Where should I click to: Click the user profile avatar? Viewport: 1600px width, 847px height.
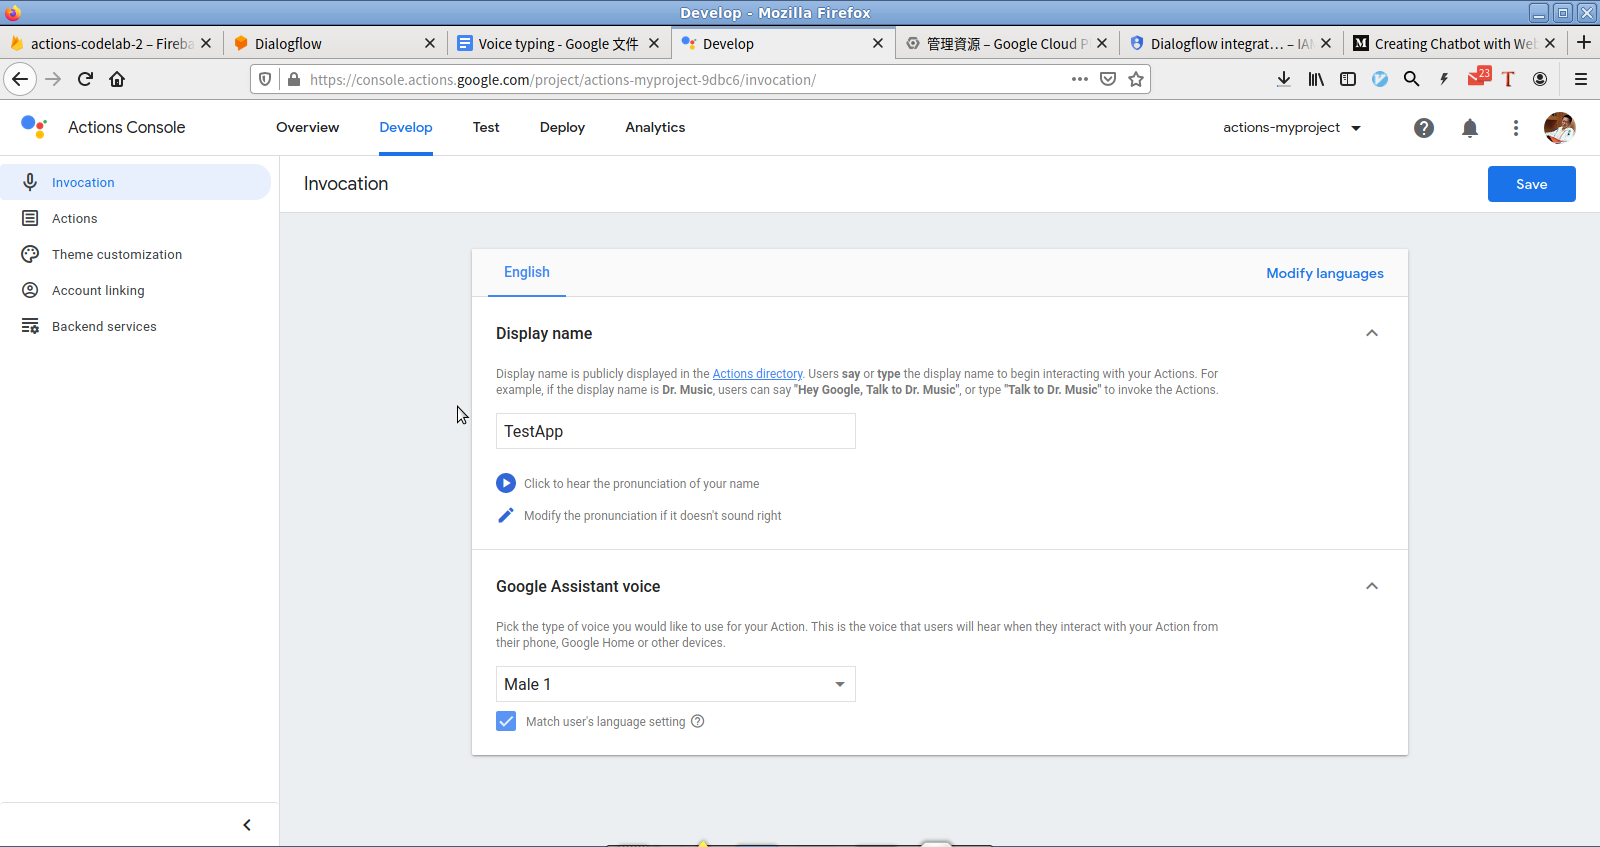(x=1560, y=128)
